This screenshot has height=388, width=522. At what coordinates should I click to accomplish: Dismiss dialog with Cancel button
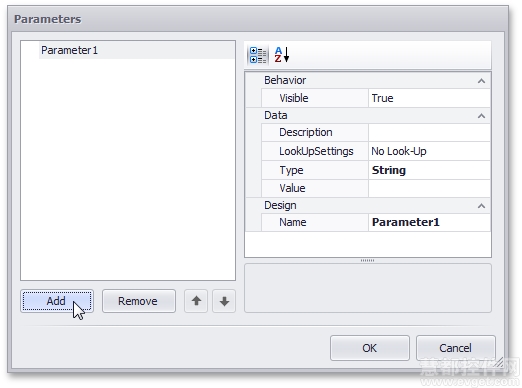(x=455, y=348)
